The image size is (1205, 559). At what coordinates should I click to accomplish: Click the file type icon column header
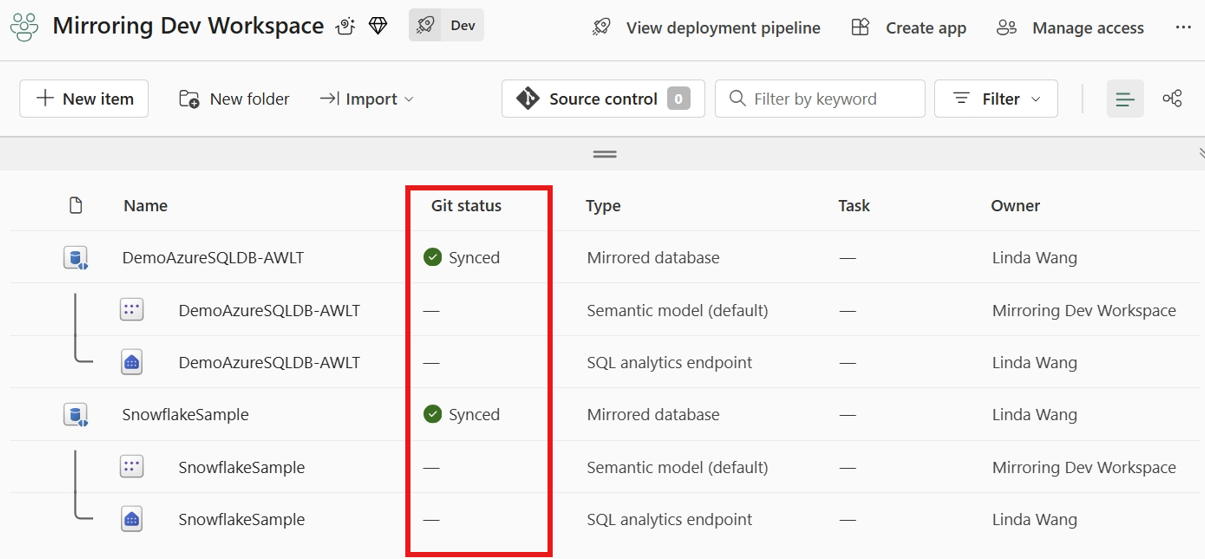(76, 205)
